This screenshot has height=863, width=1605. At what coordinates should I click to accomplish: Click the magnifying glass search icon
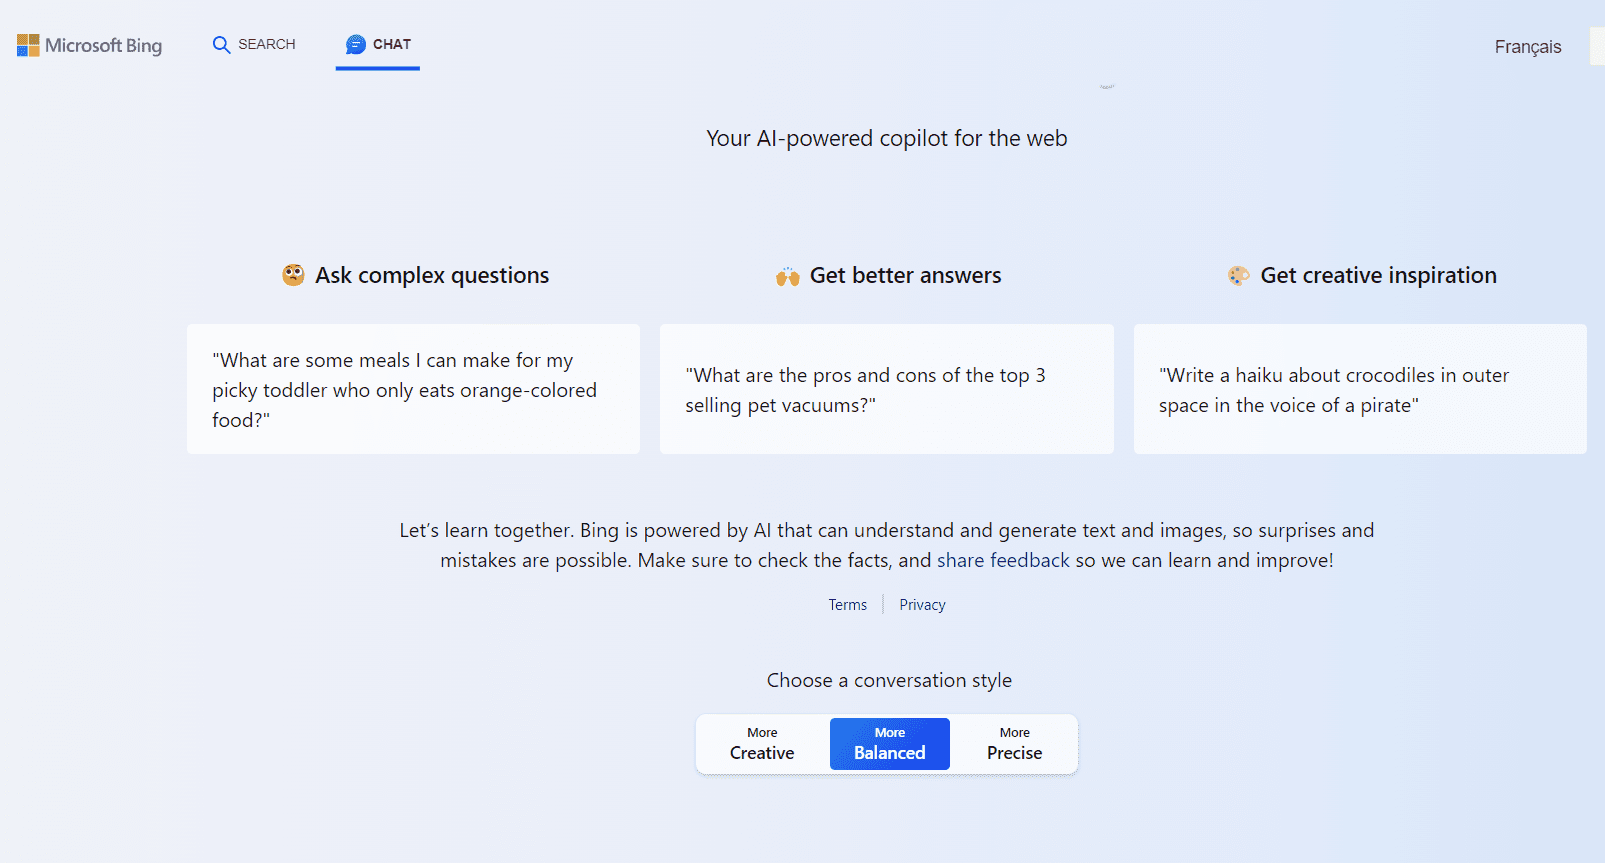(x=221, y=45)
